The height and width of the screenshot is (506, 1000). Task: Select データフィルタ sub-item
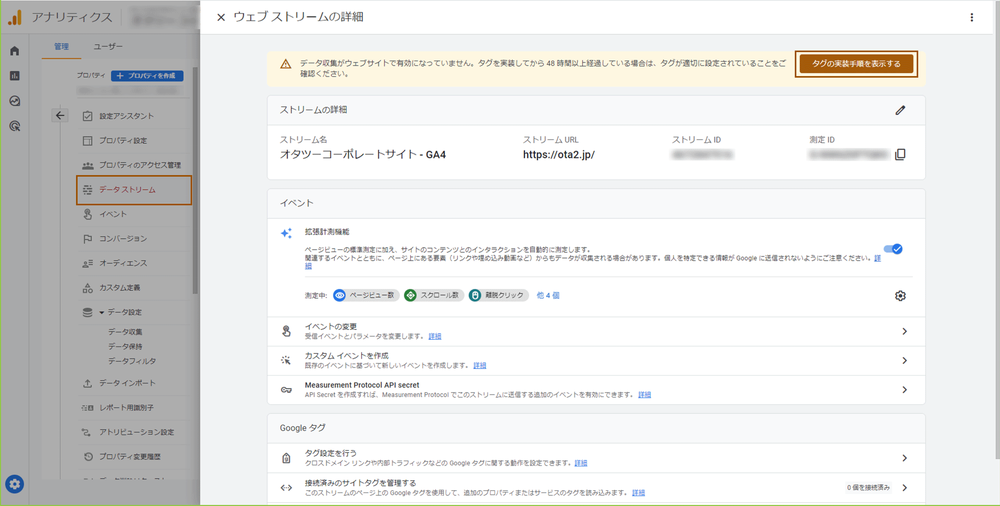point(131,361)
